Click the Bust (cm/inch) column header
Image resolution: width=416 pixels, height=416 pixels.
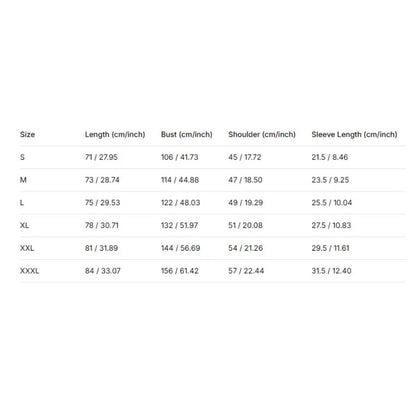pyautogui.click(x=187, y=135)
